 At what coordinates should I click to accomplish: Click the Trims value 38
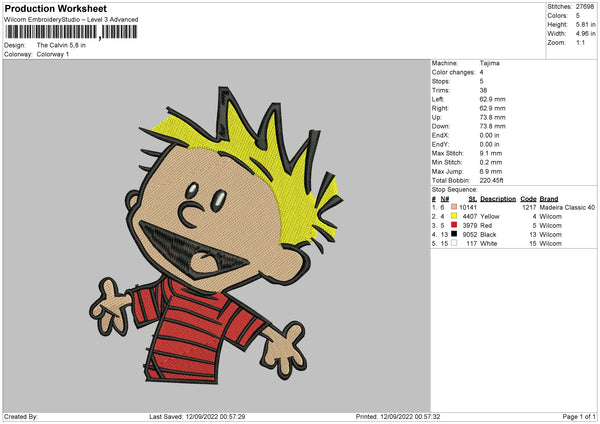[483, 90]
